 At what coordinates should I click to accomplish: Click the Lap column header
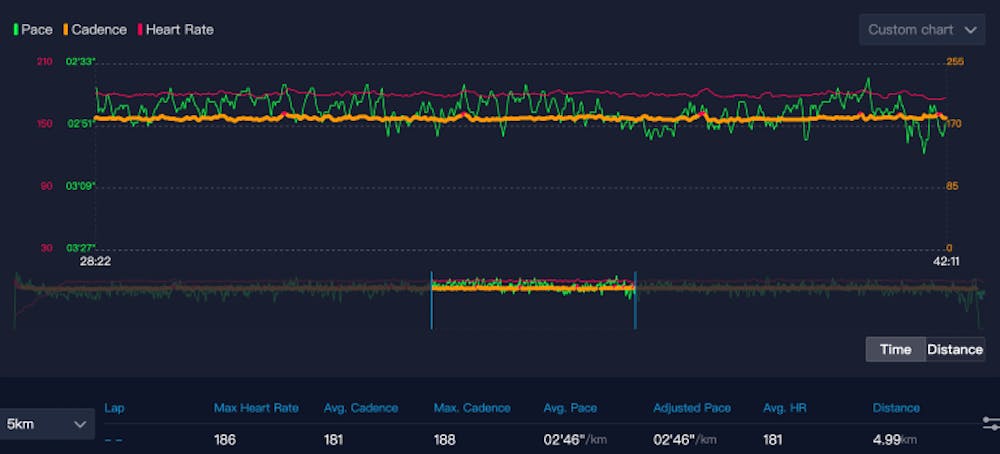114,408
